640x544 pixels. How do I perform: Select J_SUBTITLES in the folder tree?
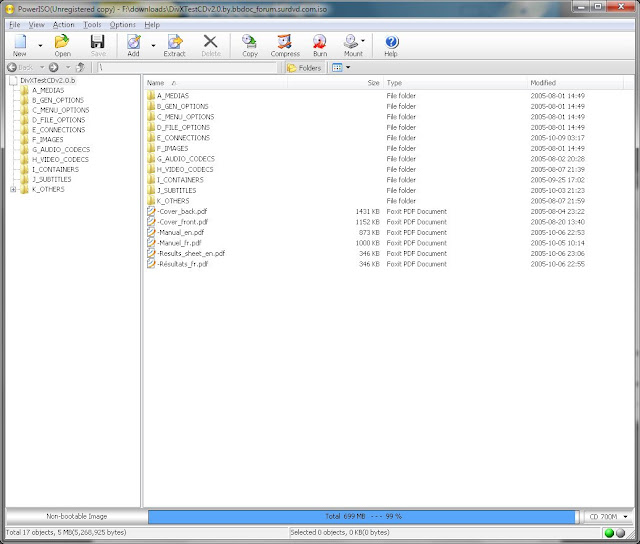click(52, 180)
